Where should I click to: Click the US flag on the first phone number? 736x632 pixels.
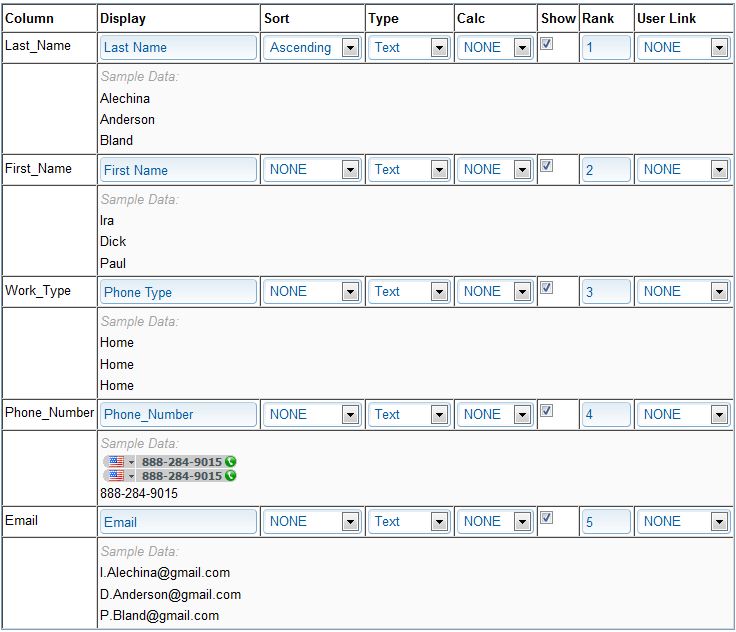click(116, 462)
